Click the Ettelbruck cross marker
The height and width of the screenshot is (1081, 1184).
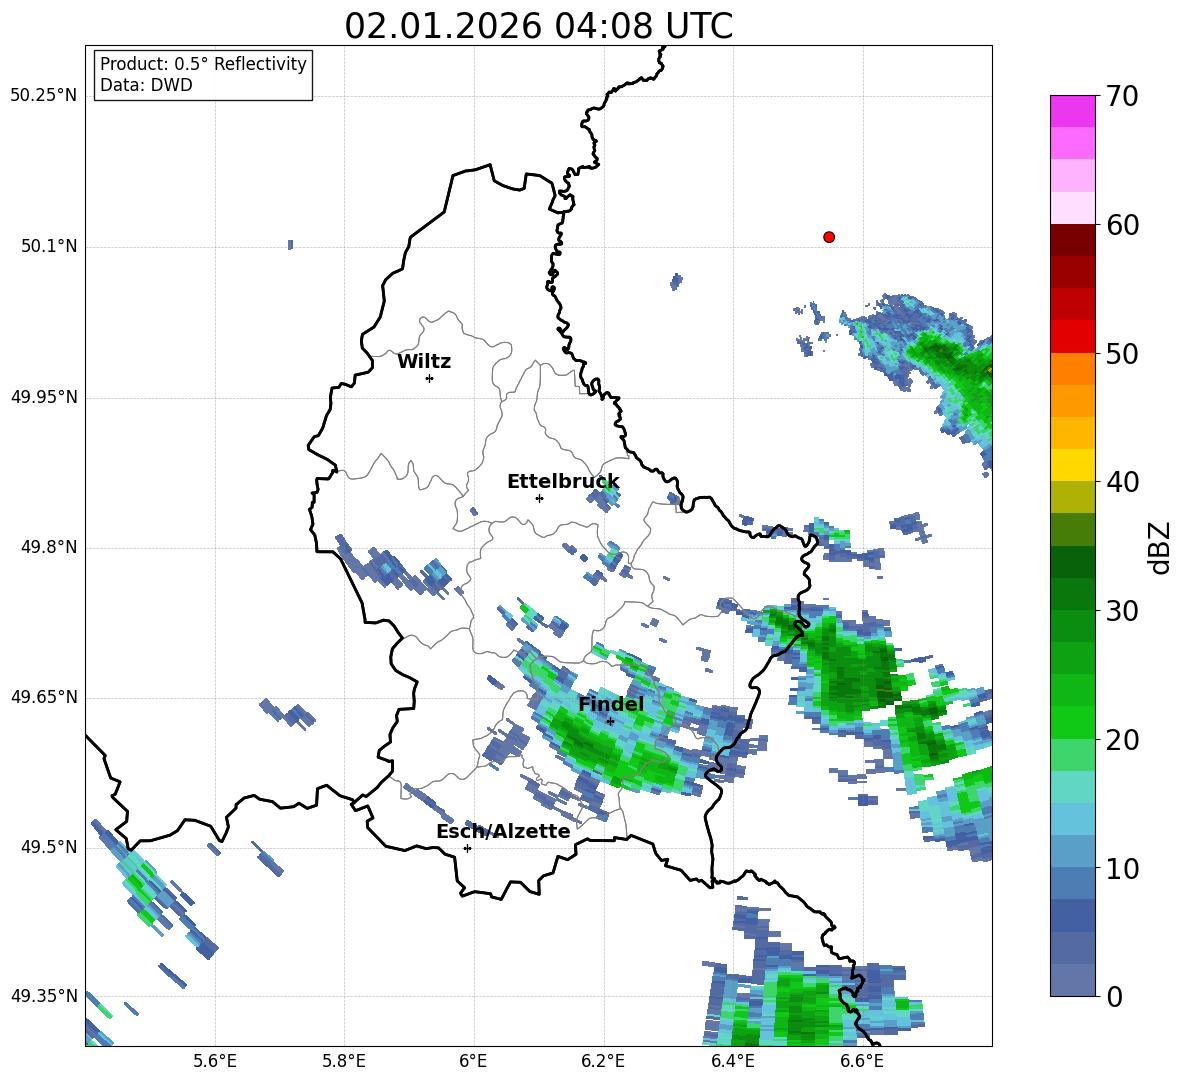coord(539,498)
